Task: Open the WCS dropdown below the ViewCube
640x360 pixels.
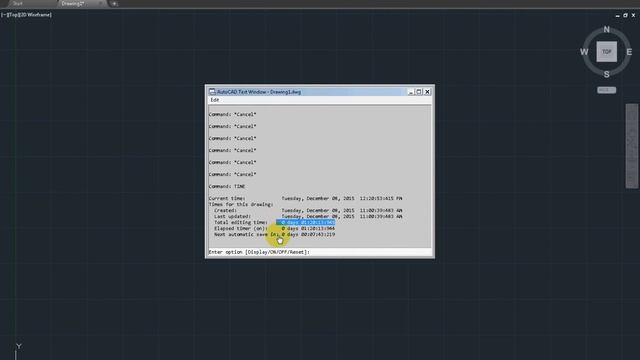Action: coord(607,90)
